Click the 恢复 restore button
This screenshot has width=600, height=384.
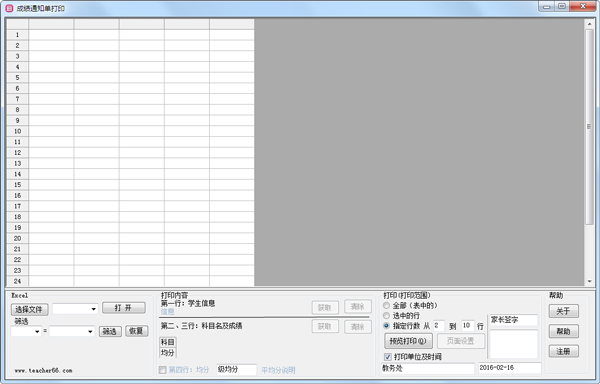[x=137, y=331]
